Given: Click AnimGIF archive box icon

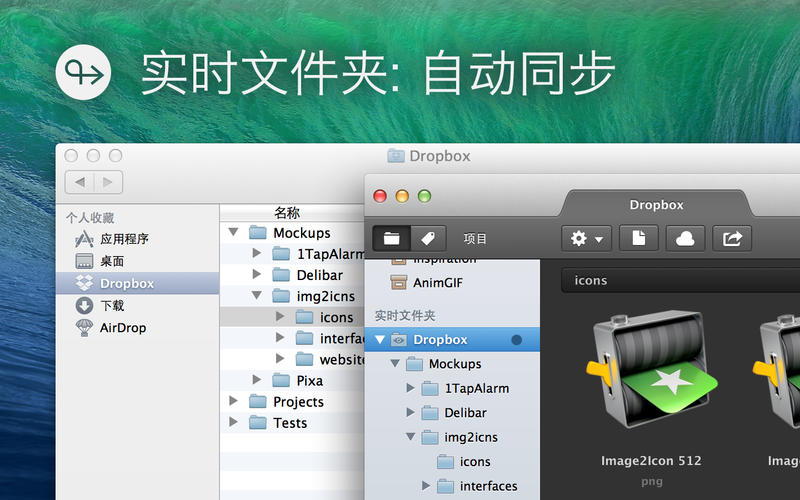Looking at the screenshot, I should click(x=398, y=282).
